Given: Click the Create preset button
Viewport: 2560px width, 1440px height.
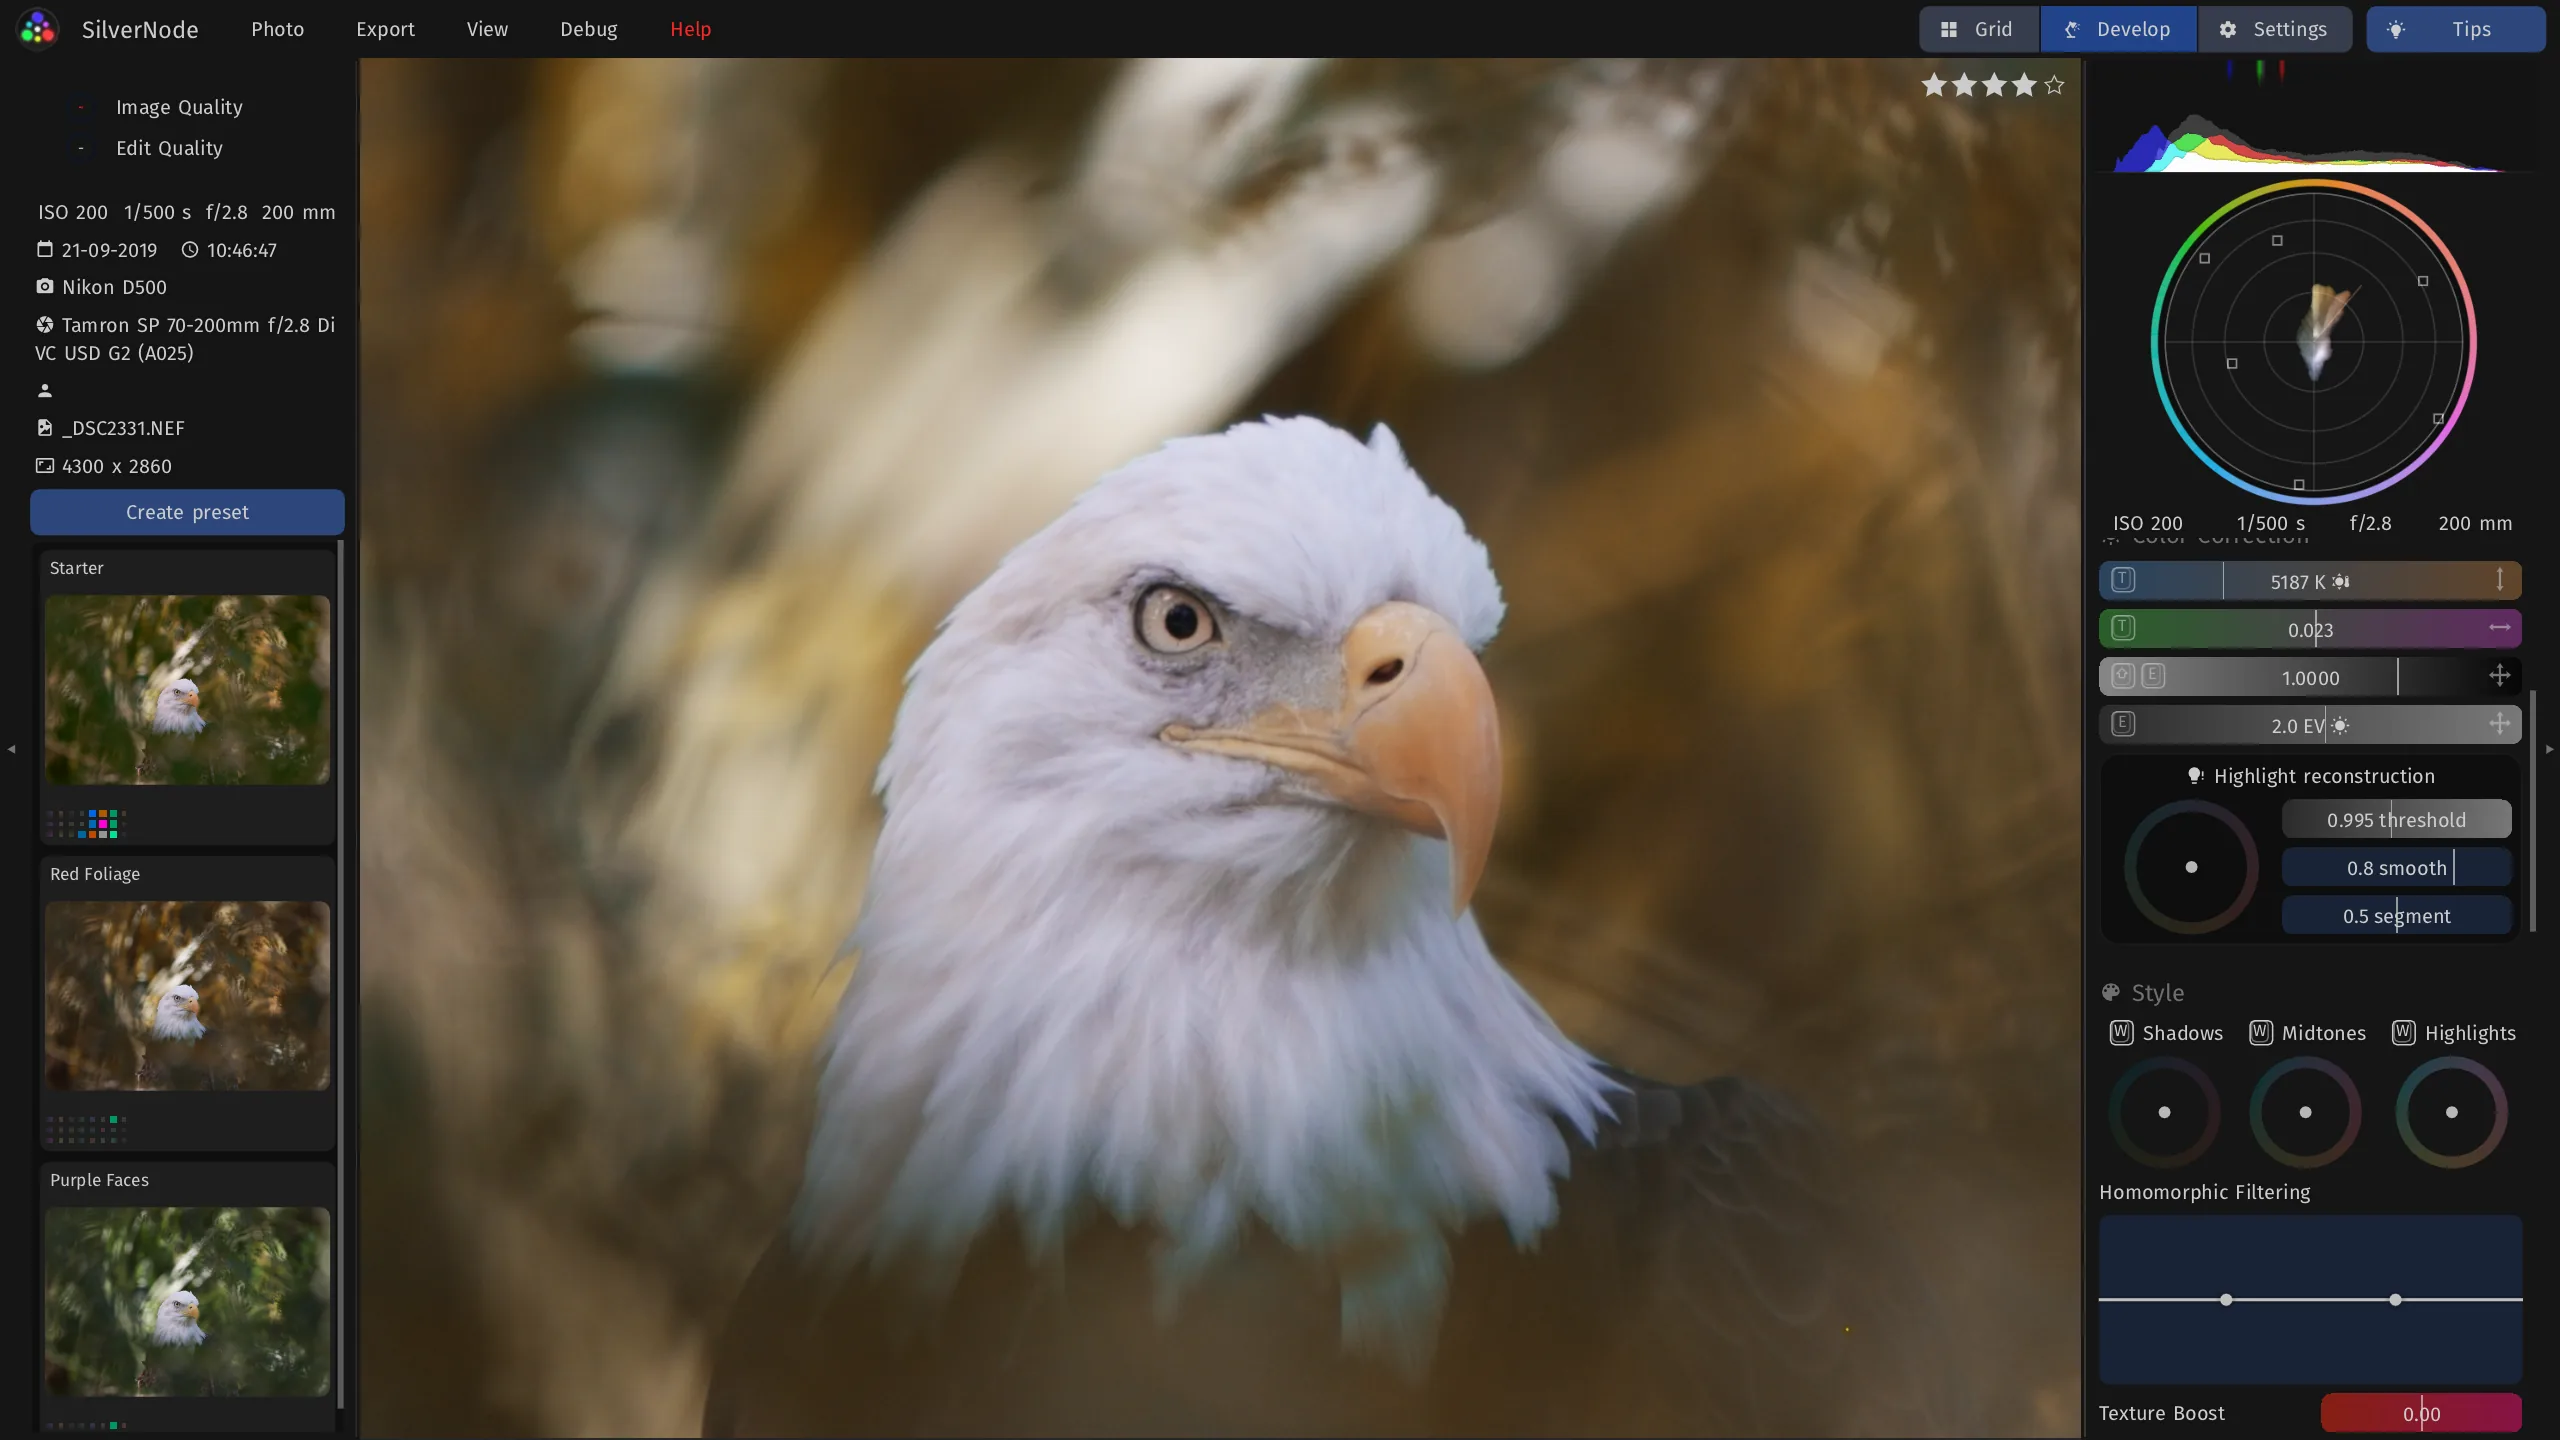Looking at the screenshot, I should [187, 512].
